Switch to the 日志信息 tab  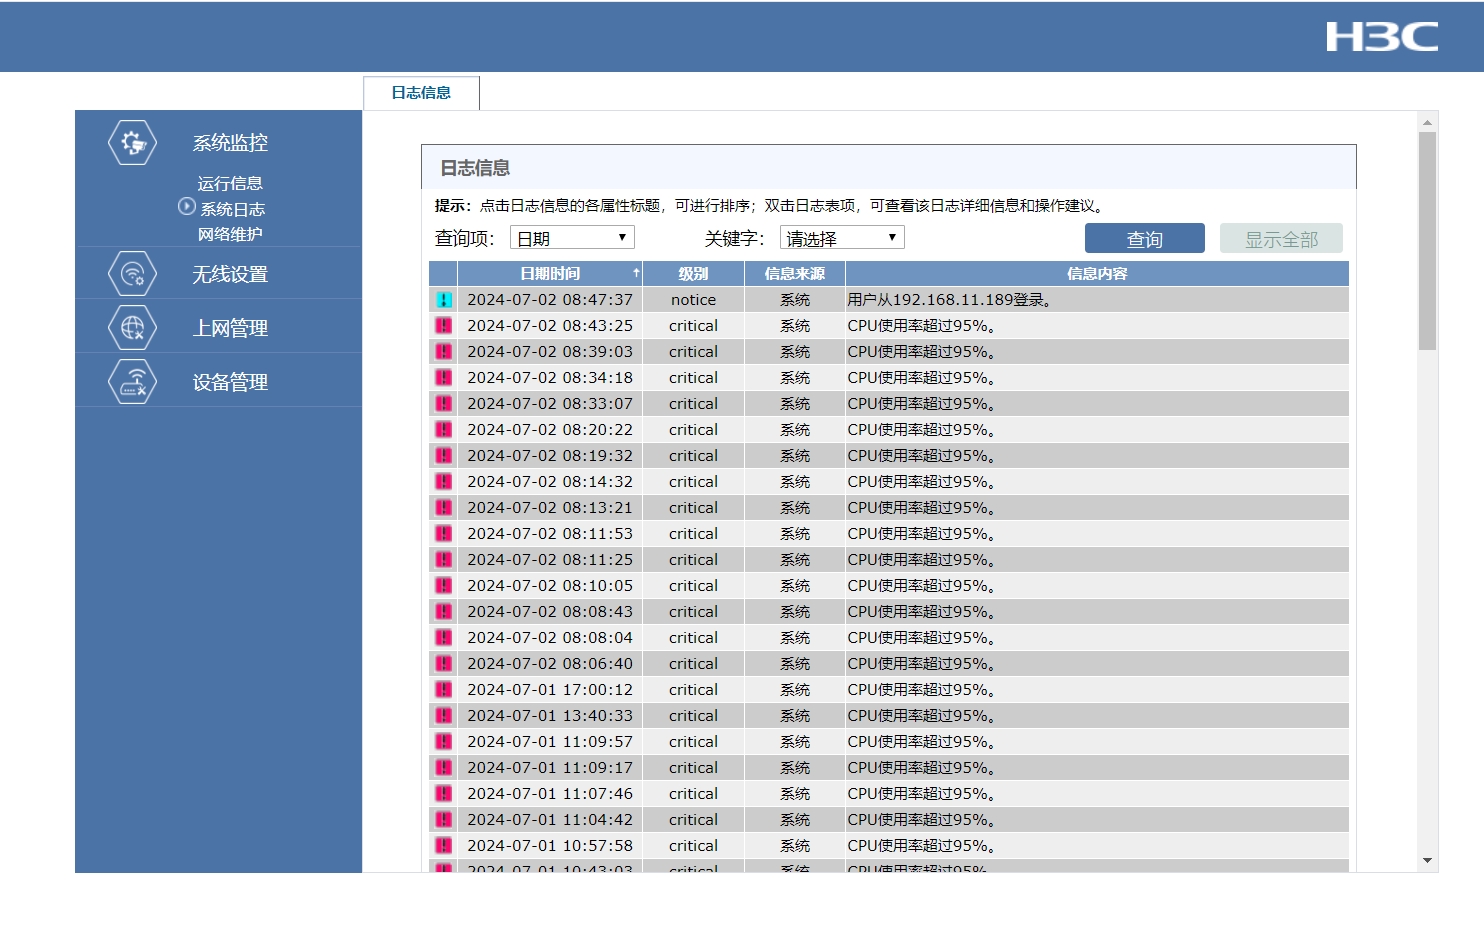click(x=421, y=93)
